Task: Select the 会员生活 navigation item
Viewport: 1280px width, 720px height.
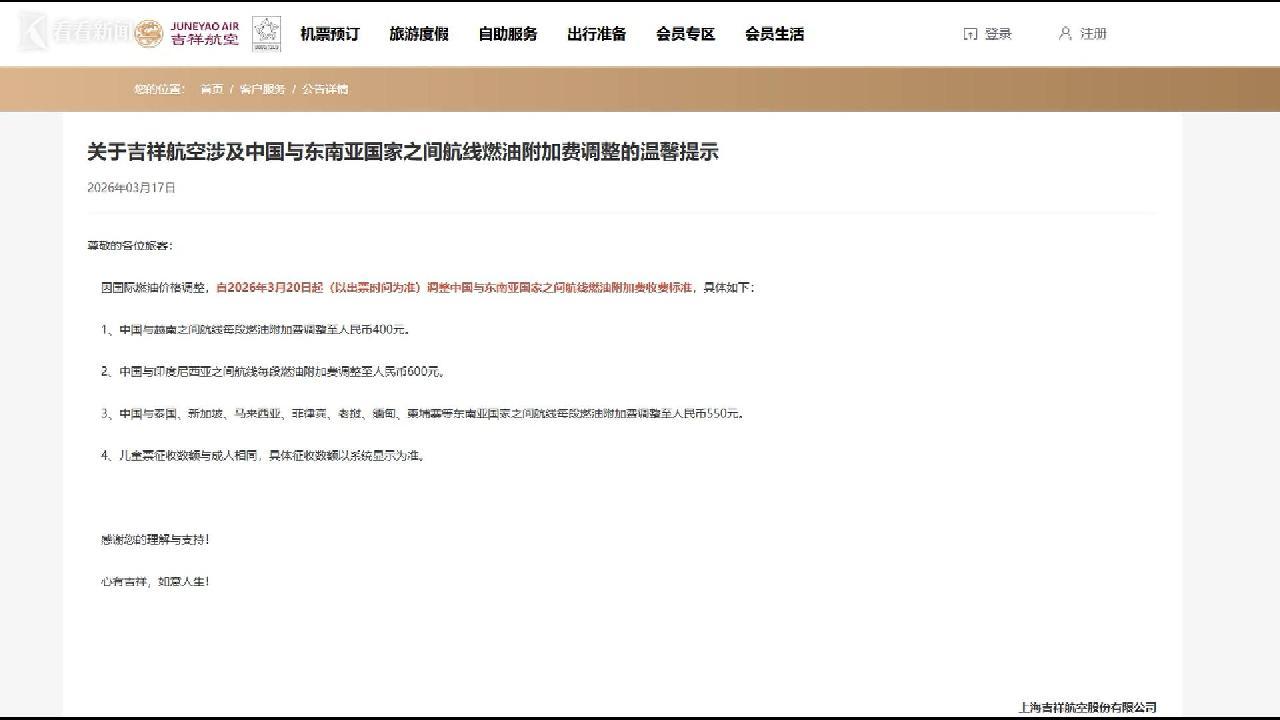Action: [x=775, y=34]
